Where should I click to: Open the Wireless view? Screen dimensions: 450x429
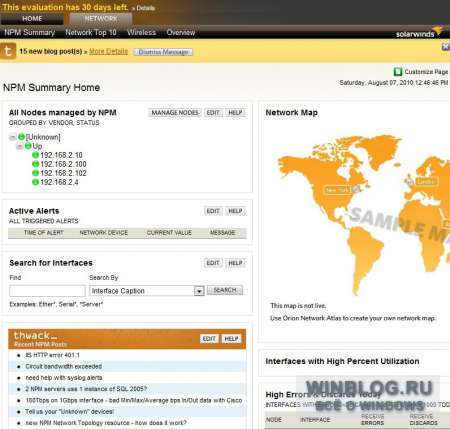[141, 32]
